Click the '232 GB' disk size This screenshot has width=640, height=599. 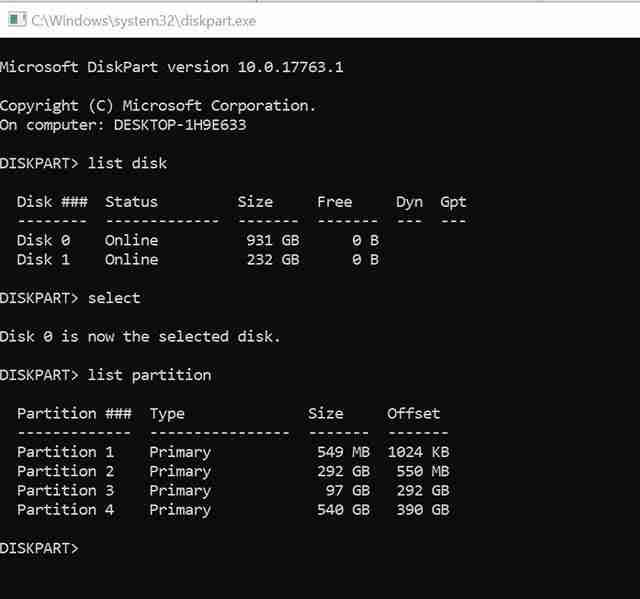[273, 260]
